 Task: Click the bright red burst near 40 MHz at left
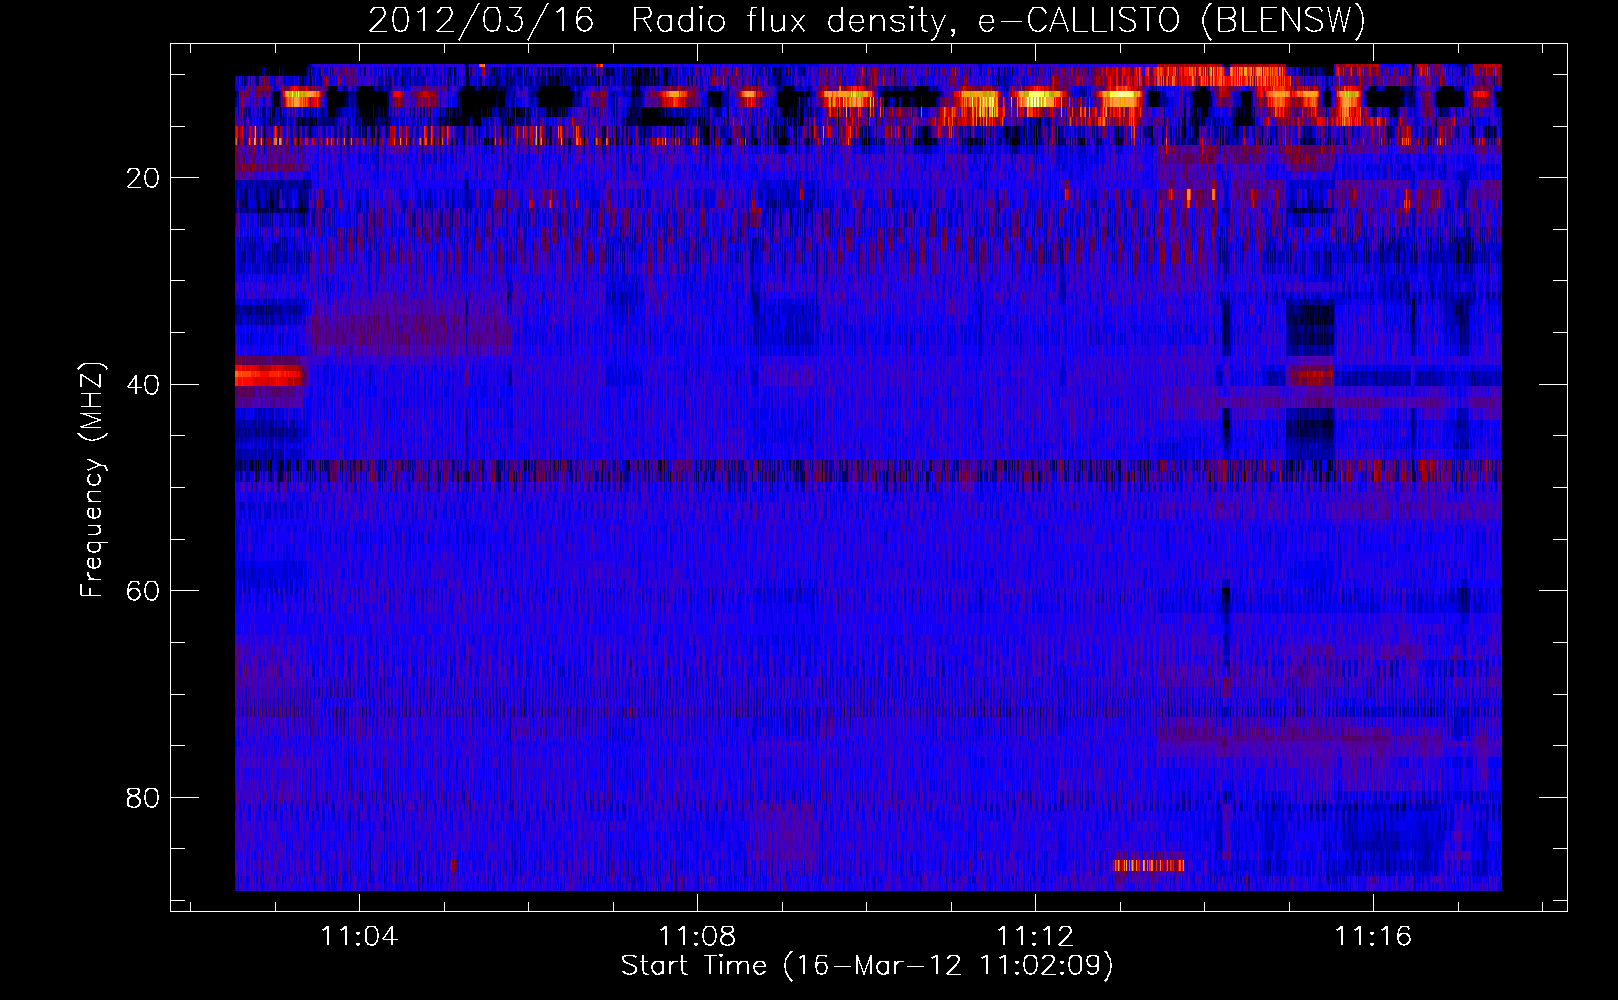(x=269, y=376)
